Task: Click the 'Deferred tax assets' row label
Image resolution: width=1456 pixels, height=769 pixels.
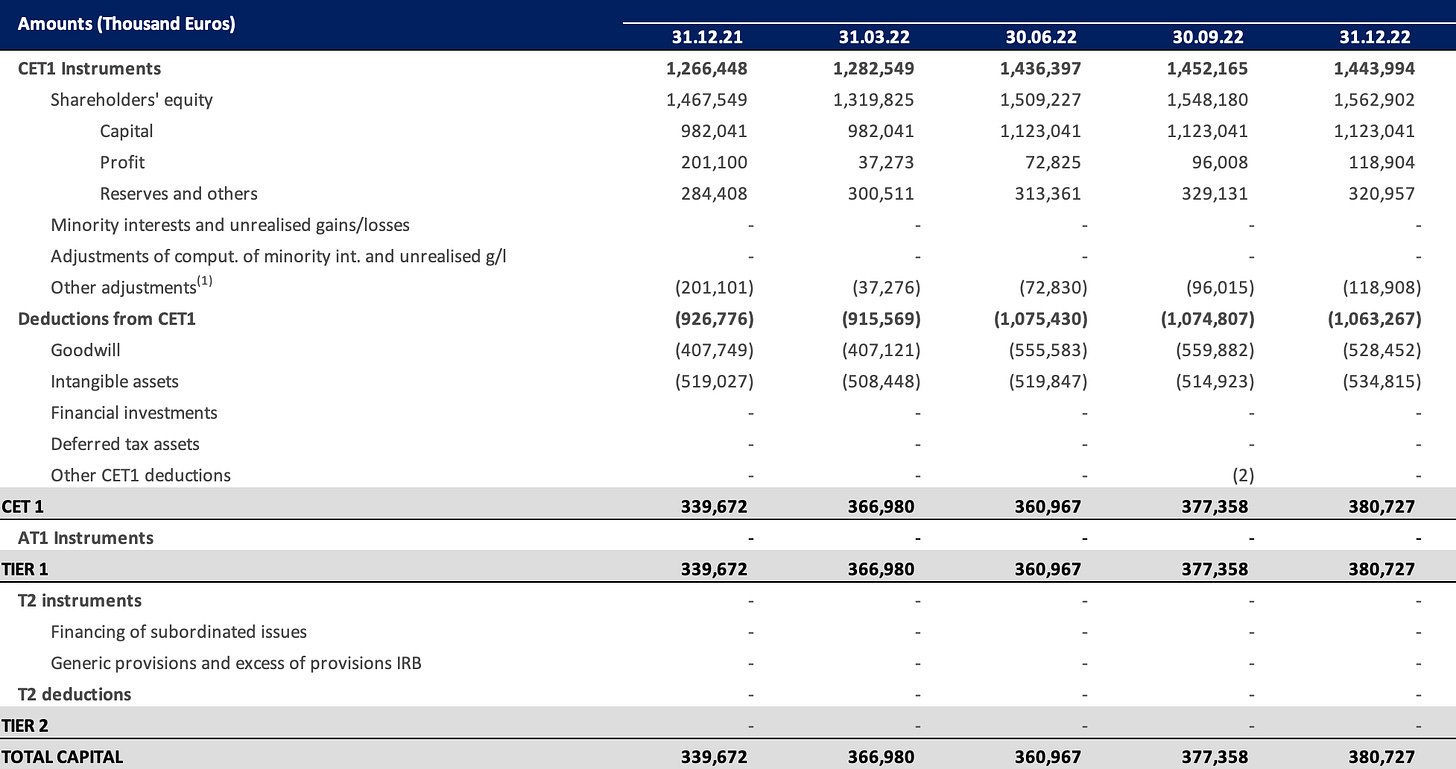Action: (x=125, y=444)
